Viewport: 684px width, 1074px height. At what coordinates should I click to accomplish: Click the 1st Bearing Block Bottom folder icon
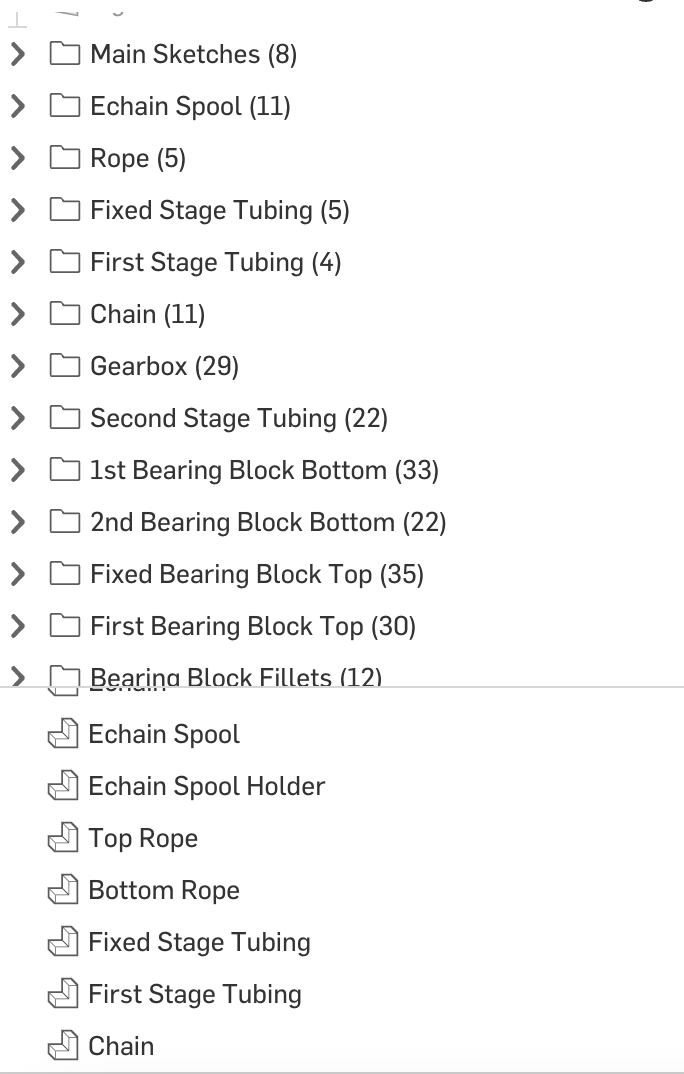(64, 470)
